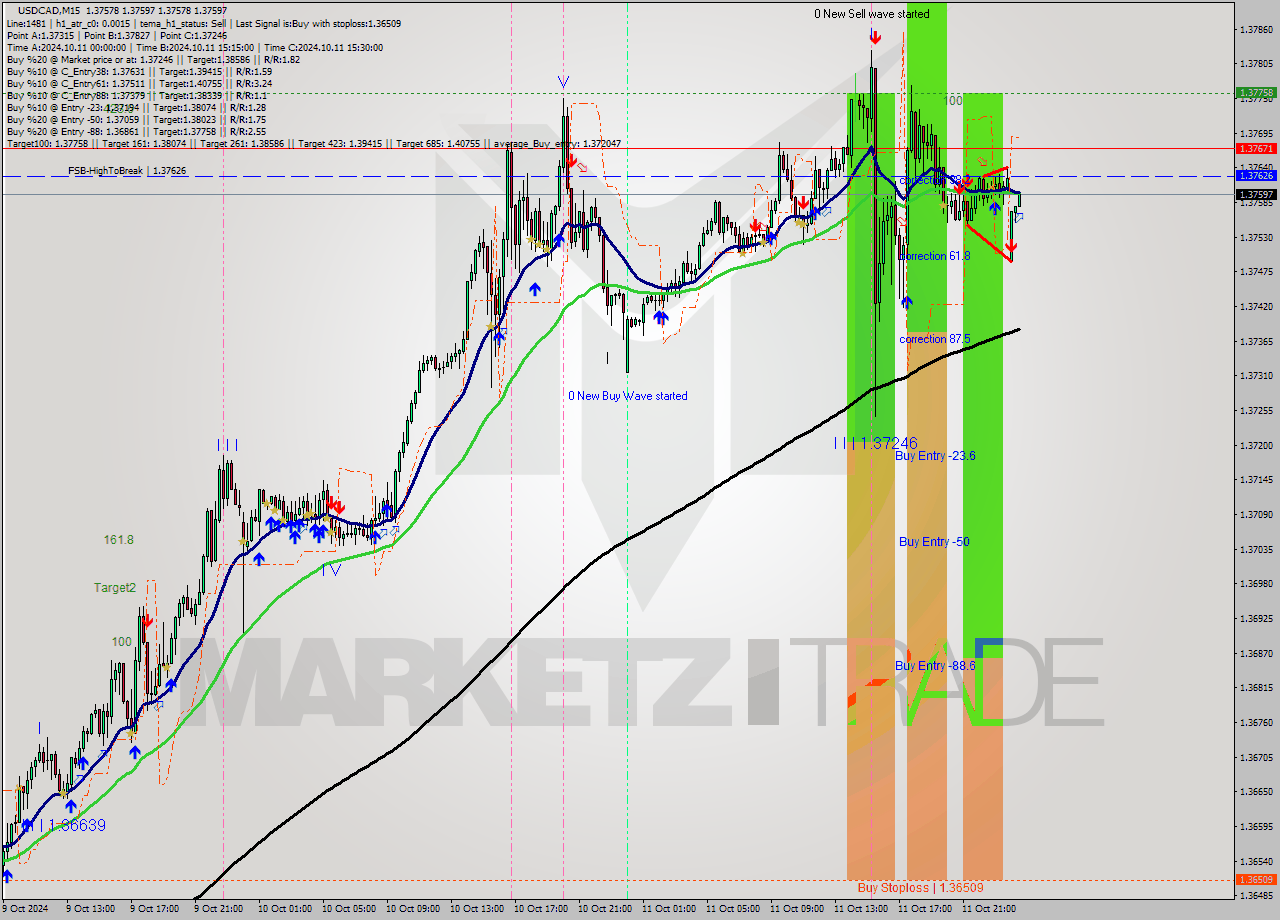1280x920 pixels.
Task: Click the red 1.36509 stoploss price tag
Action: [1256, 880]
